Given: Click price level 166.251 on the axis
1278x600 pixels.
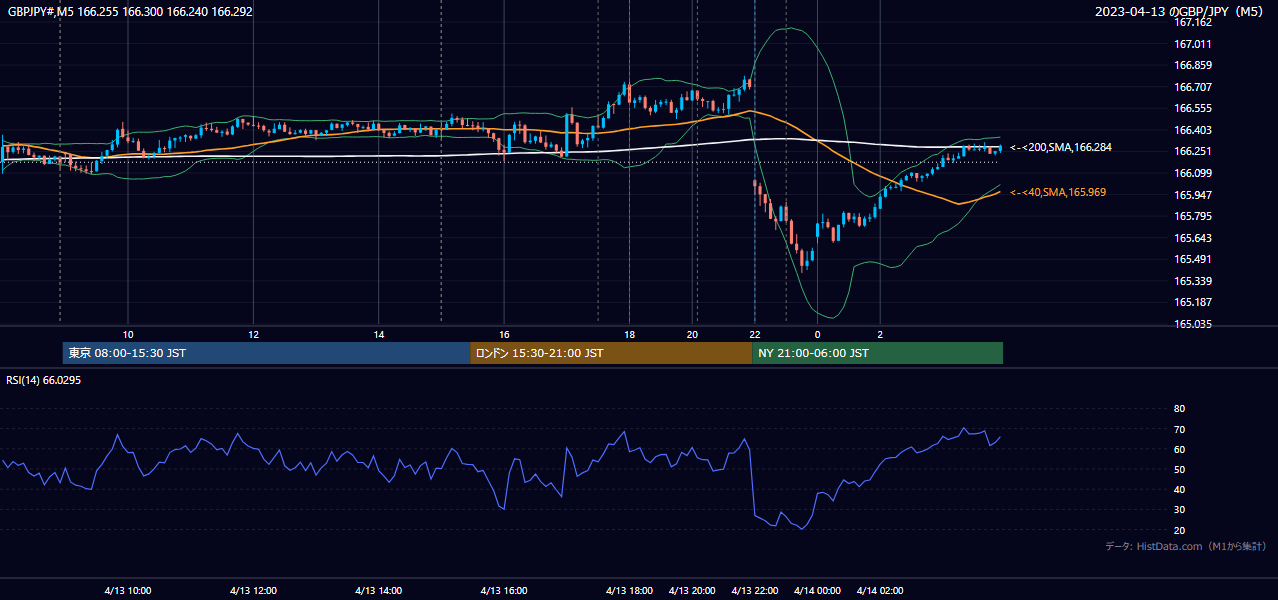Looking at the screenshot, I should pos(1193,151).
